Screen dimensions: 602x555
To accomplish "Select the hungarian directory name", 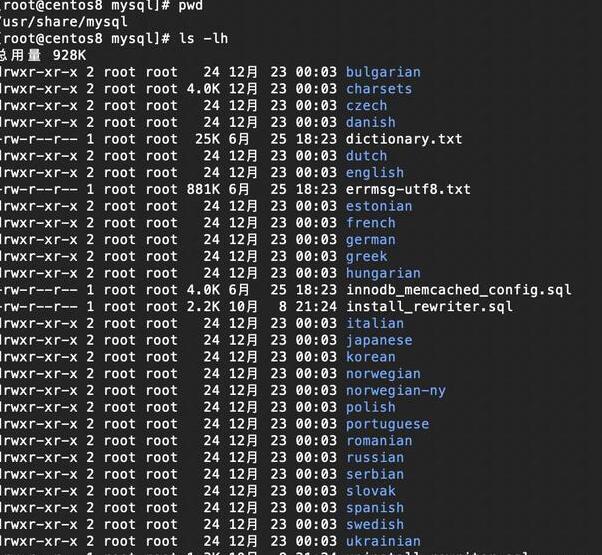I will [383, 273].
